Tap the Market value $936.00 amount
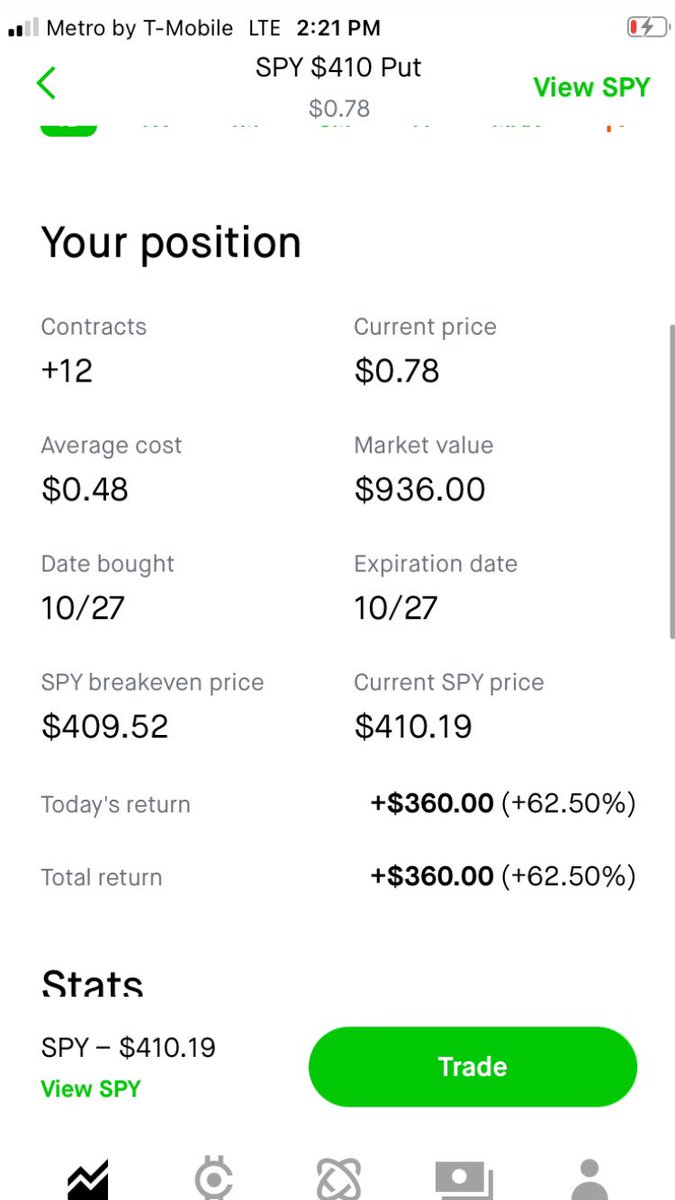This screenshot has height=1200, width=675. tap(420, 489)
